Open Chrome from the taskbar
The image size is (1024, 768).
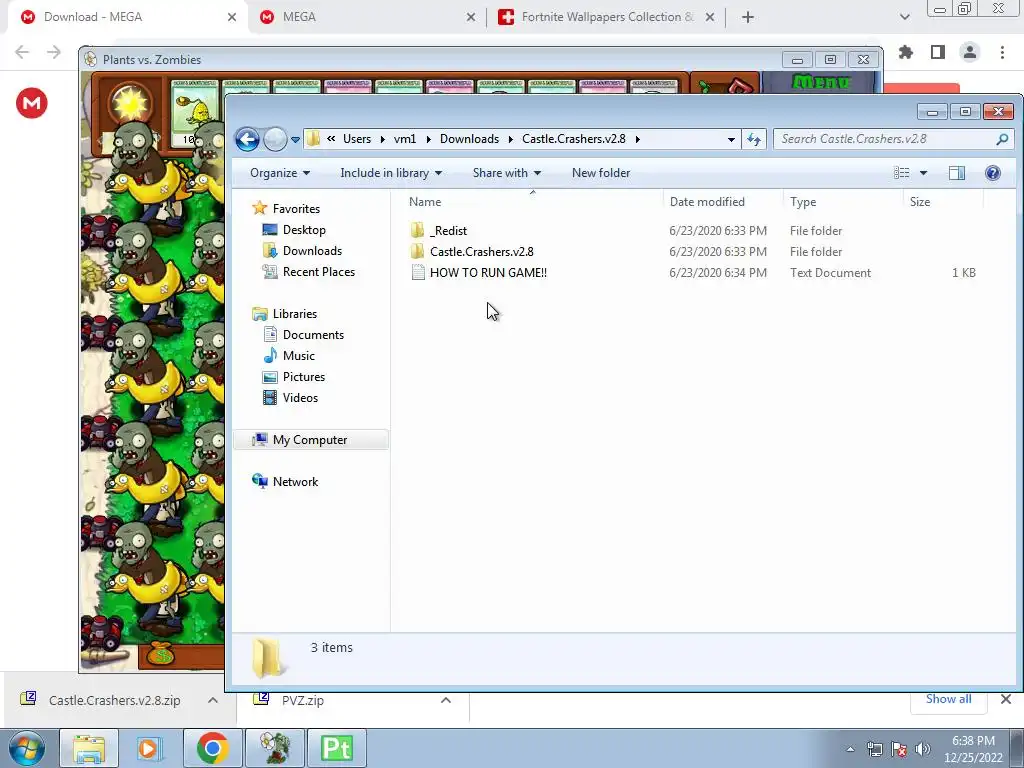coord(212,748)
